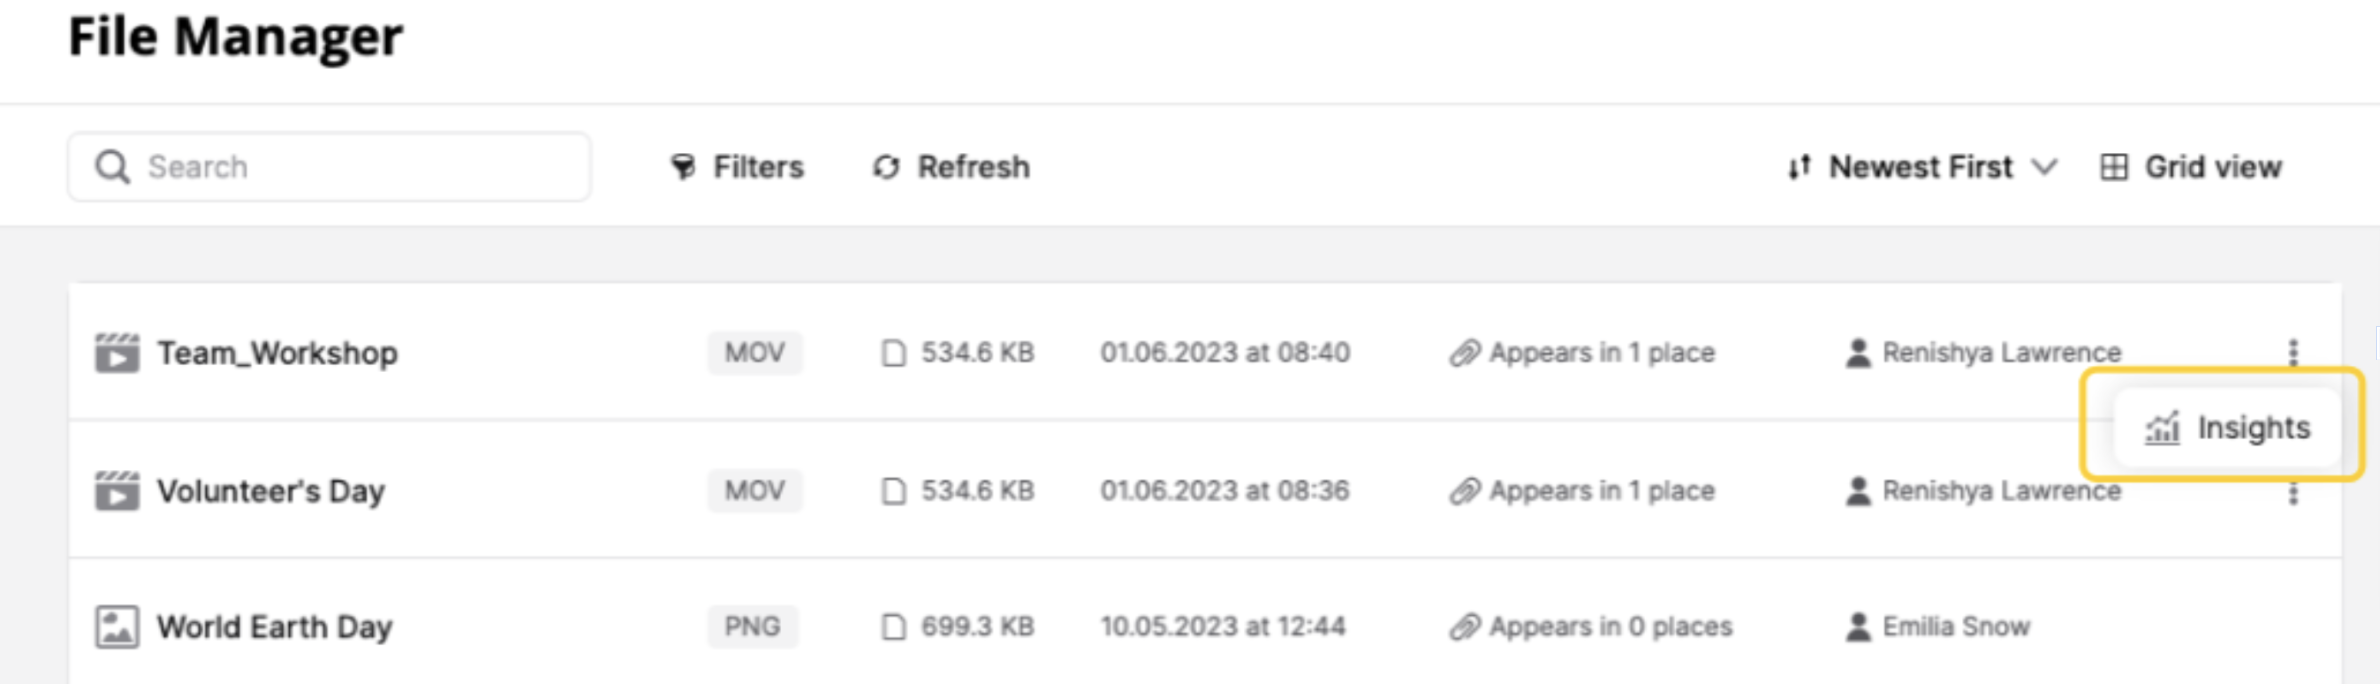Click the Volunteer's Day video file icon
Screen dimensions: 2380x684
click(117, 491)
